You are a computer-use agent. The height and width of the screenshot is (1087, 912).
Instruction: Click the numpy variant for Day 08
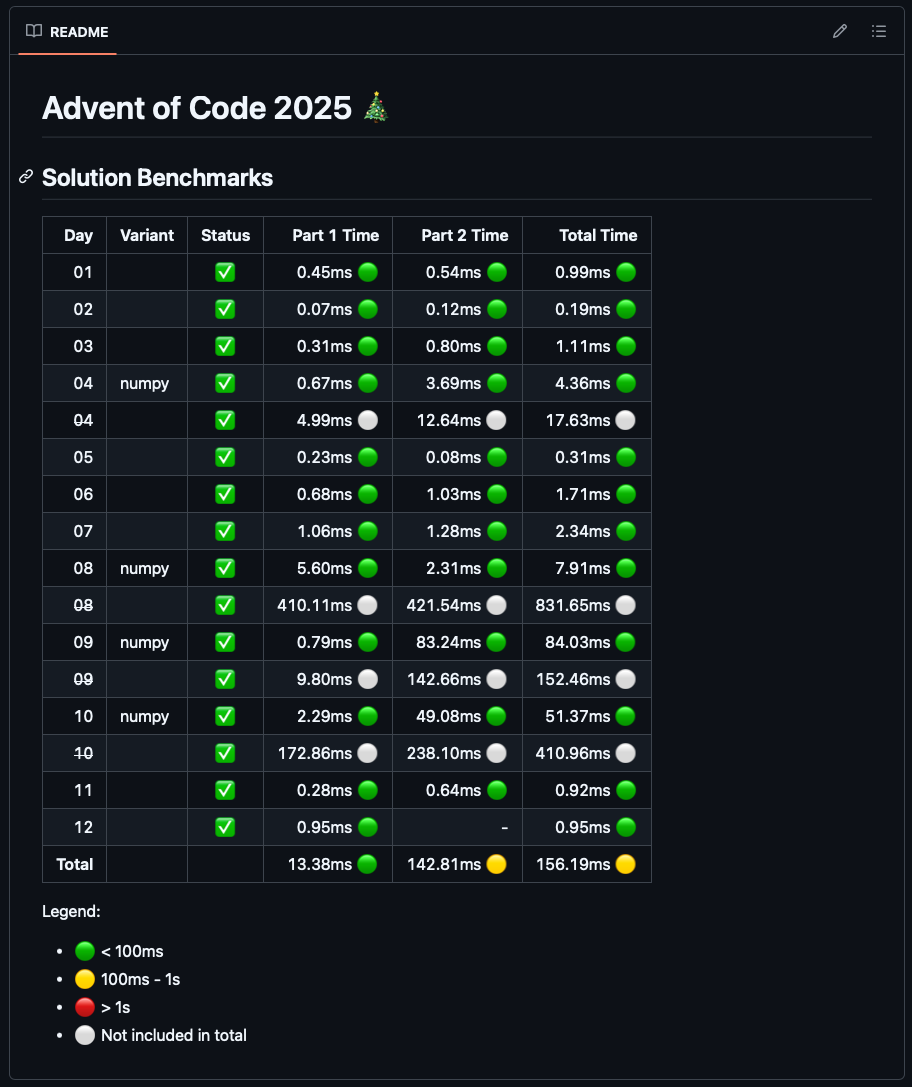tap(145, 568)
